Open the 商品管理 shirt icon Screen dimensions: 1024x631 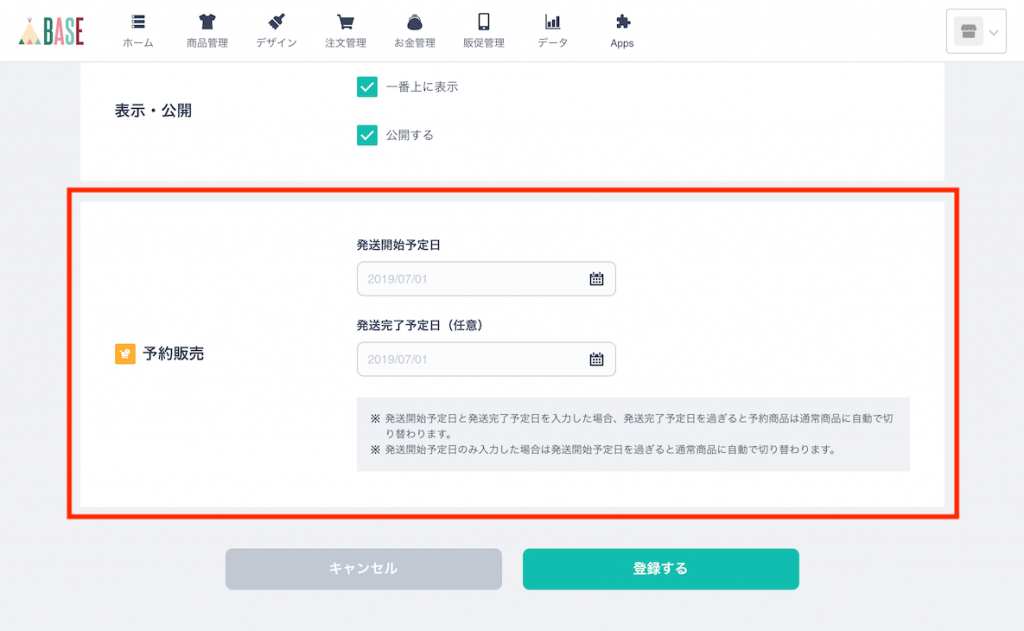207,22
